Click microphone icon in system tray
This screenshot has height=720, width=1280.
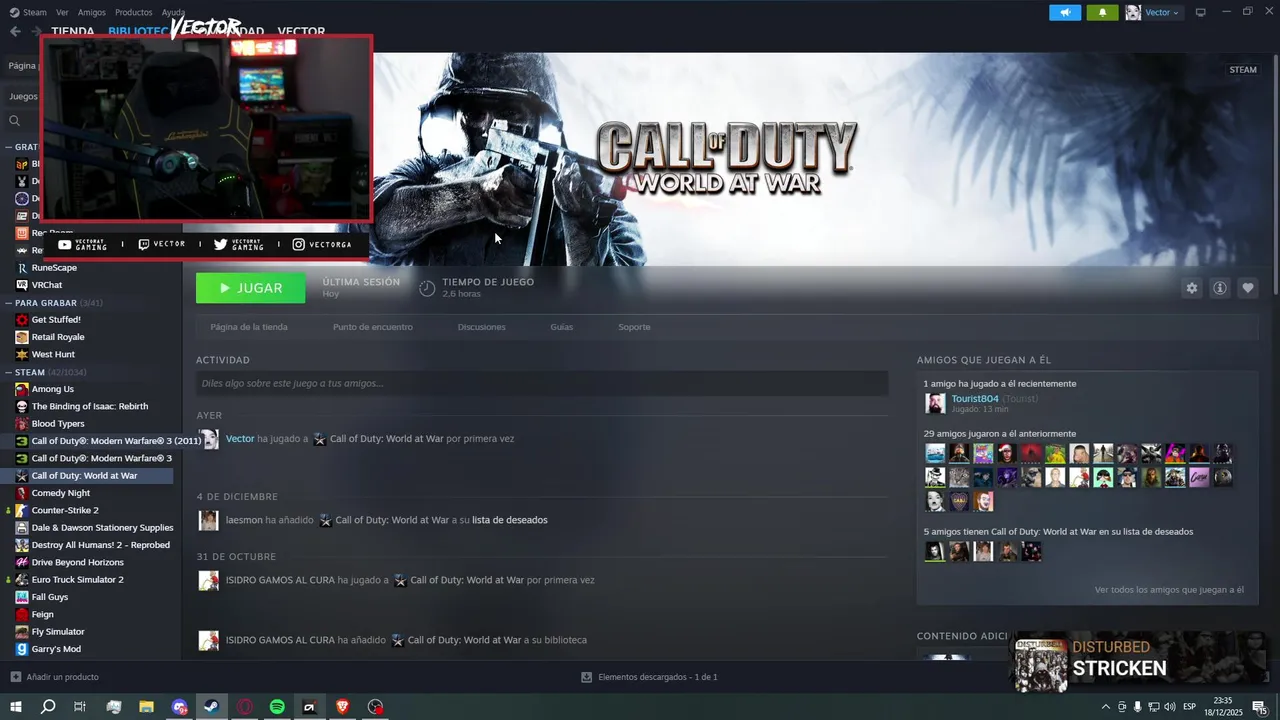click(x=1137, y=707)
